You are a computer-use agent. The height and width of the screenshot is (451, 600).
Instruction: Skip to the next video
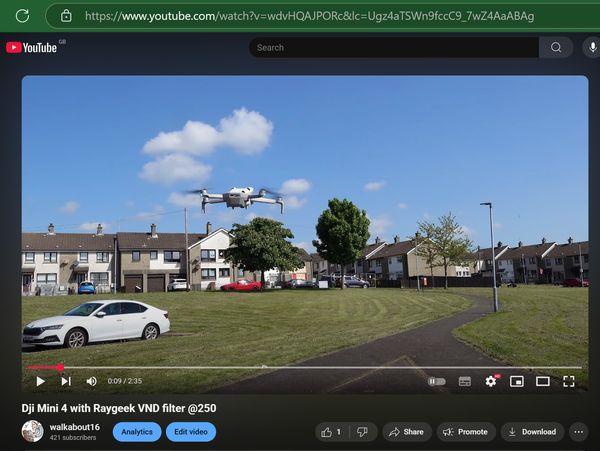tap(66, 381)
